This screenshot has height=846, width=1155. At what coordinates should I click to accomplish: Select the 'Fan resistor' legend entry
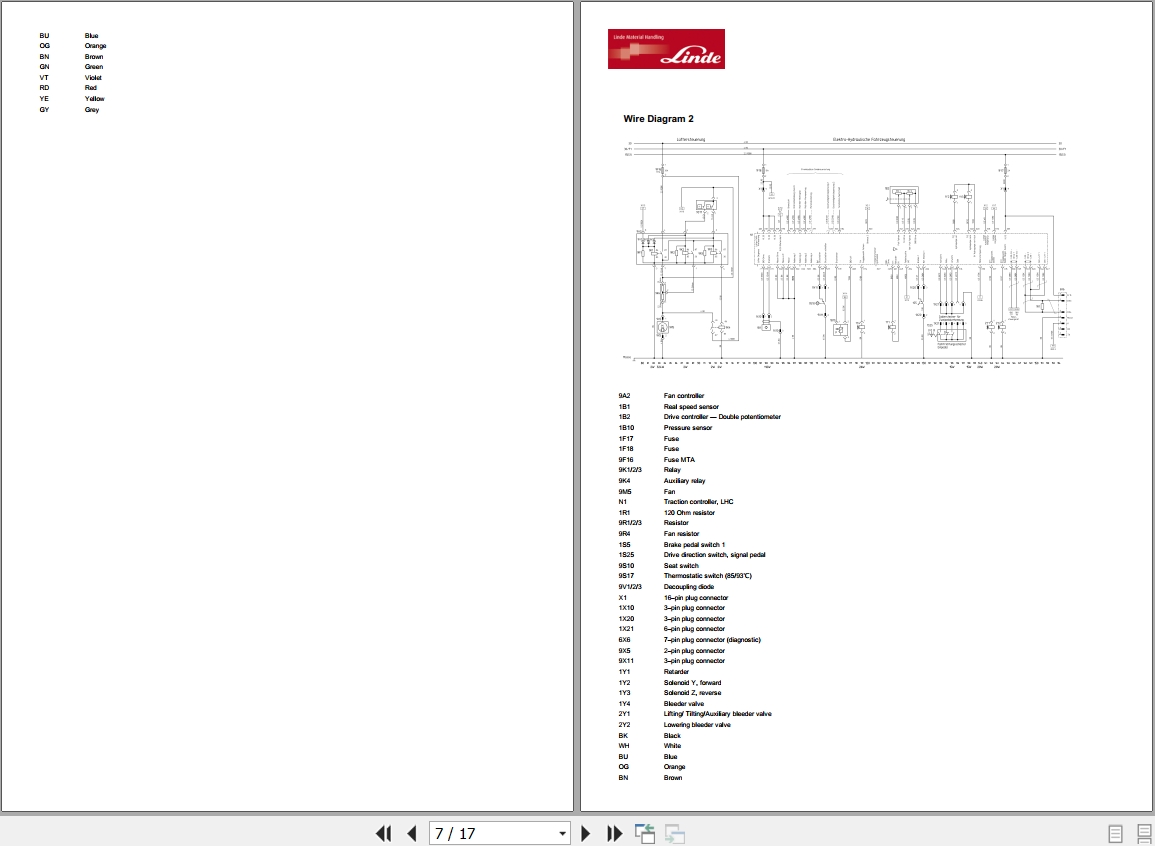pos(681,534)
